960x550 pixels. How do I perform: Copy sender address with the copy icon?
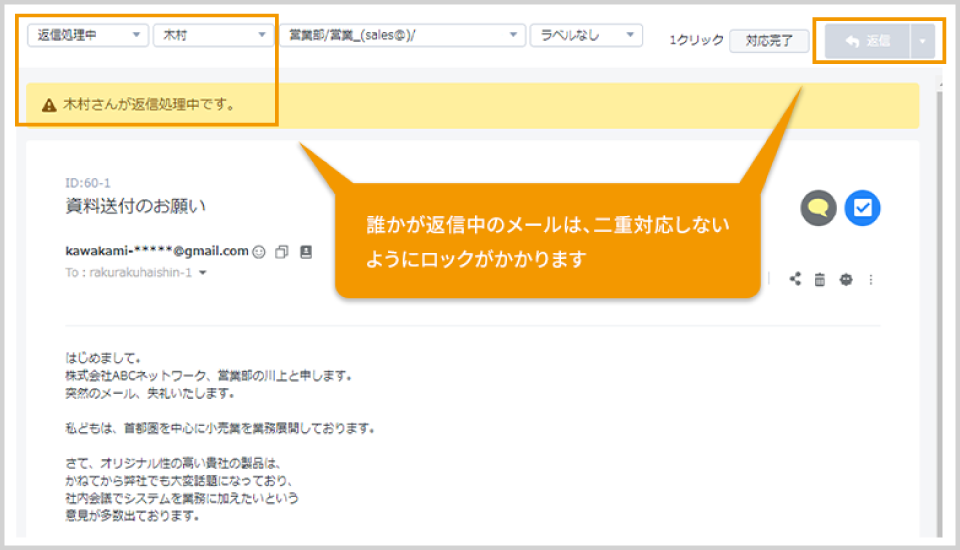[x=282, y=252]
